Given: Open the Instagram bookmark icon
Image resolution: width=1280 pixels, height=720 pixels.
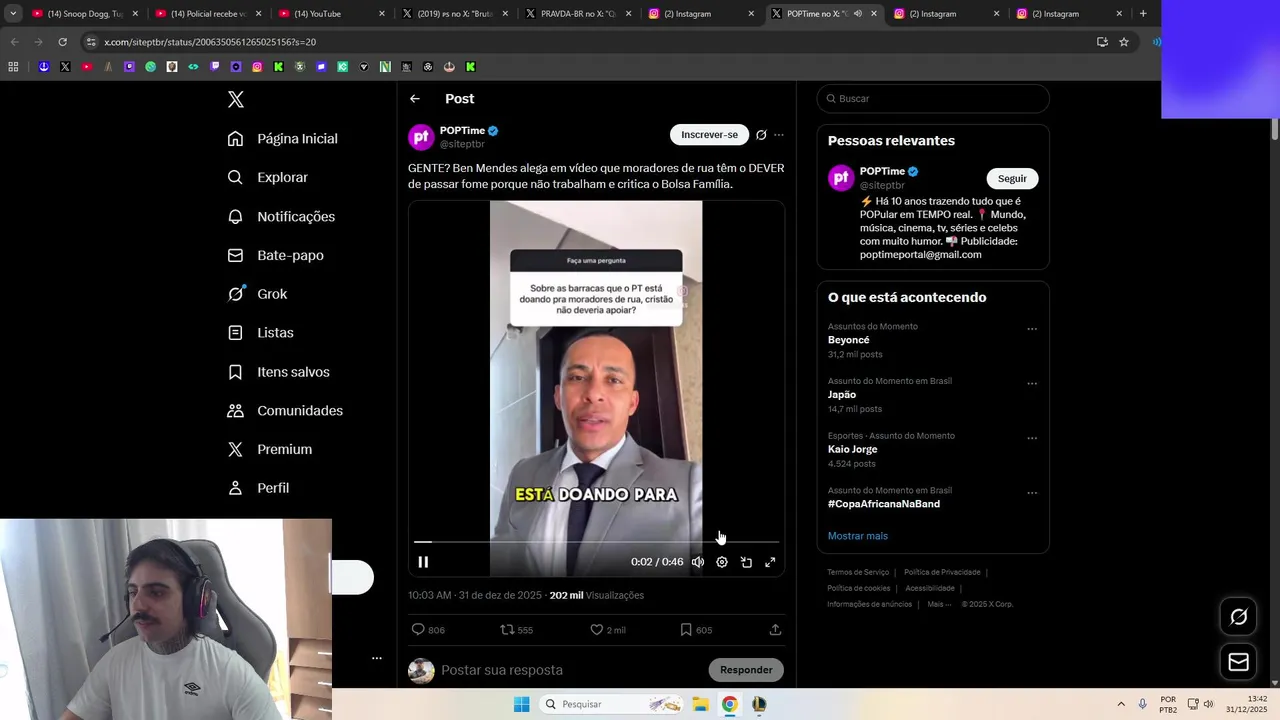Looking at the screenshot, I should coord(257,67).
